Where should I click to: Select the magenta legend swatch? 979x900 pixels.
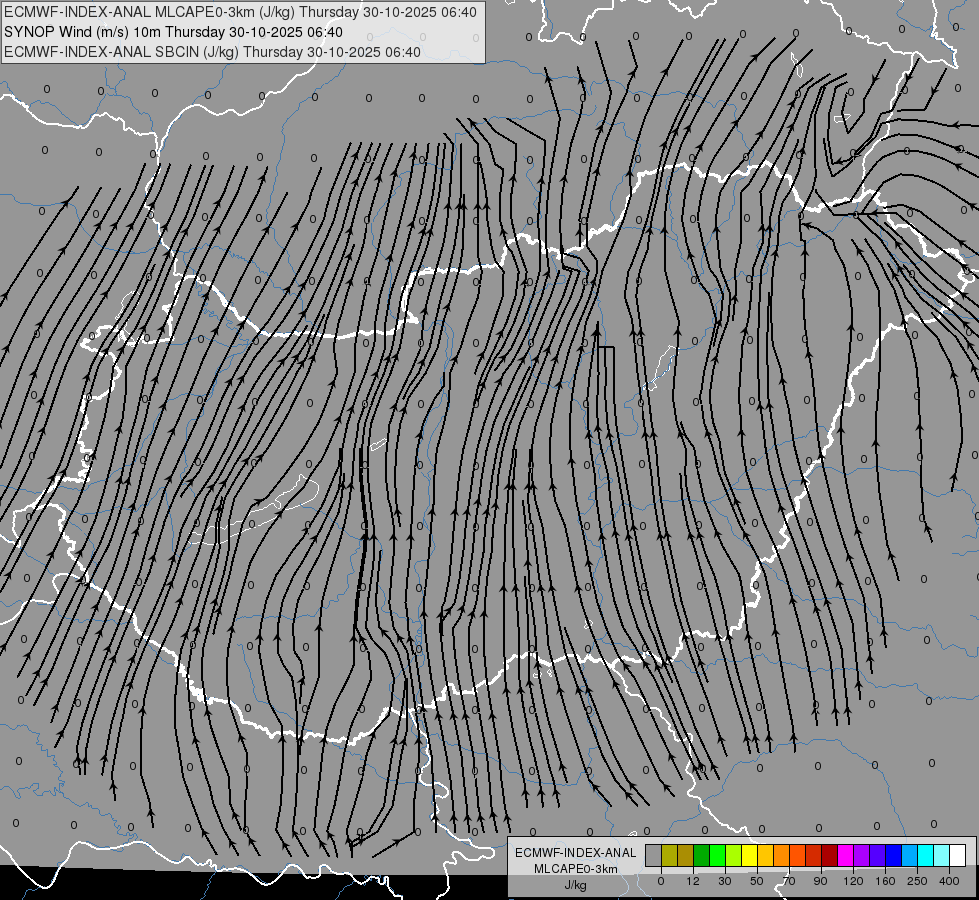tap(845, 856)
